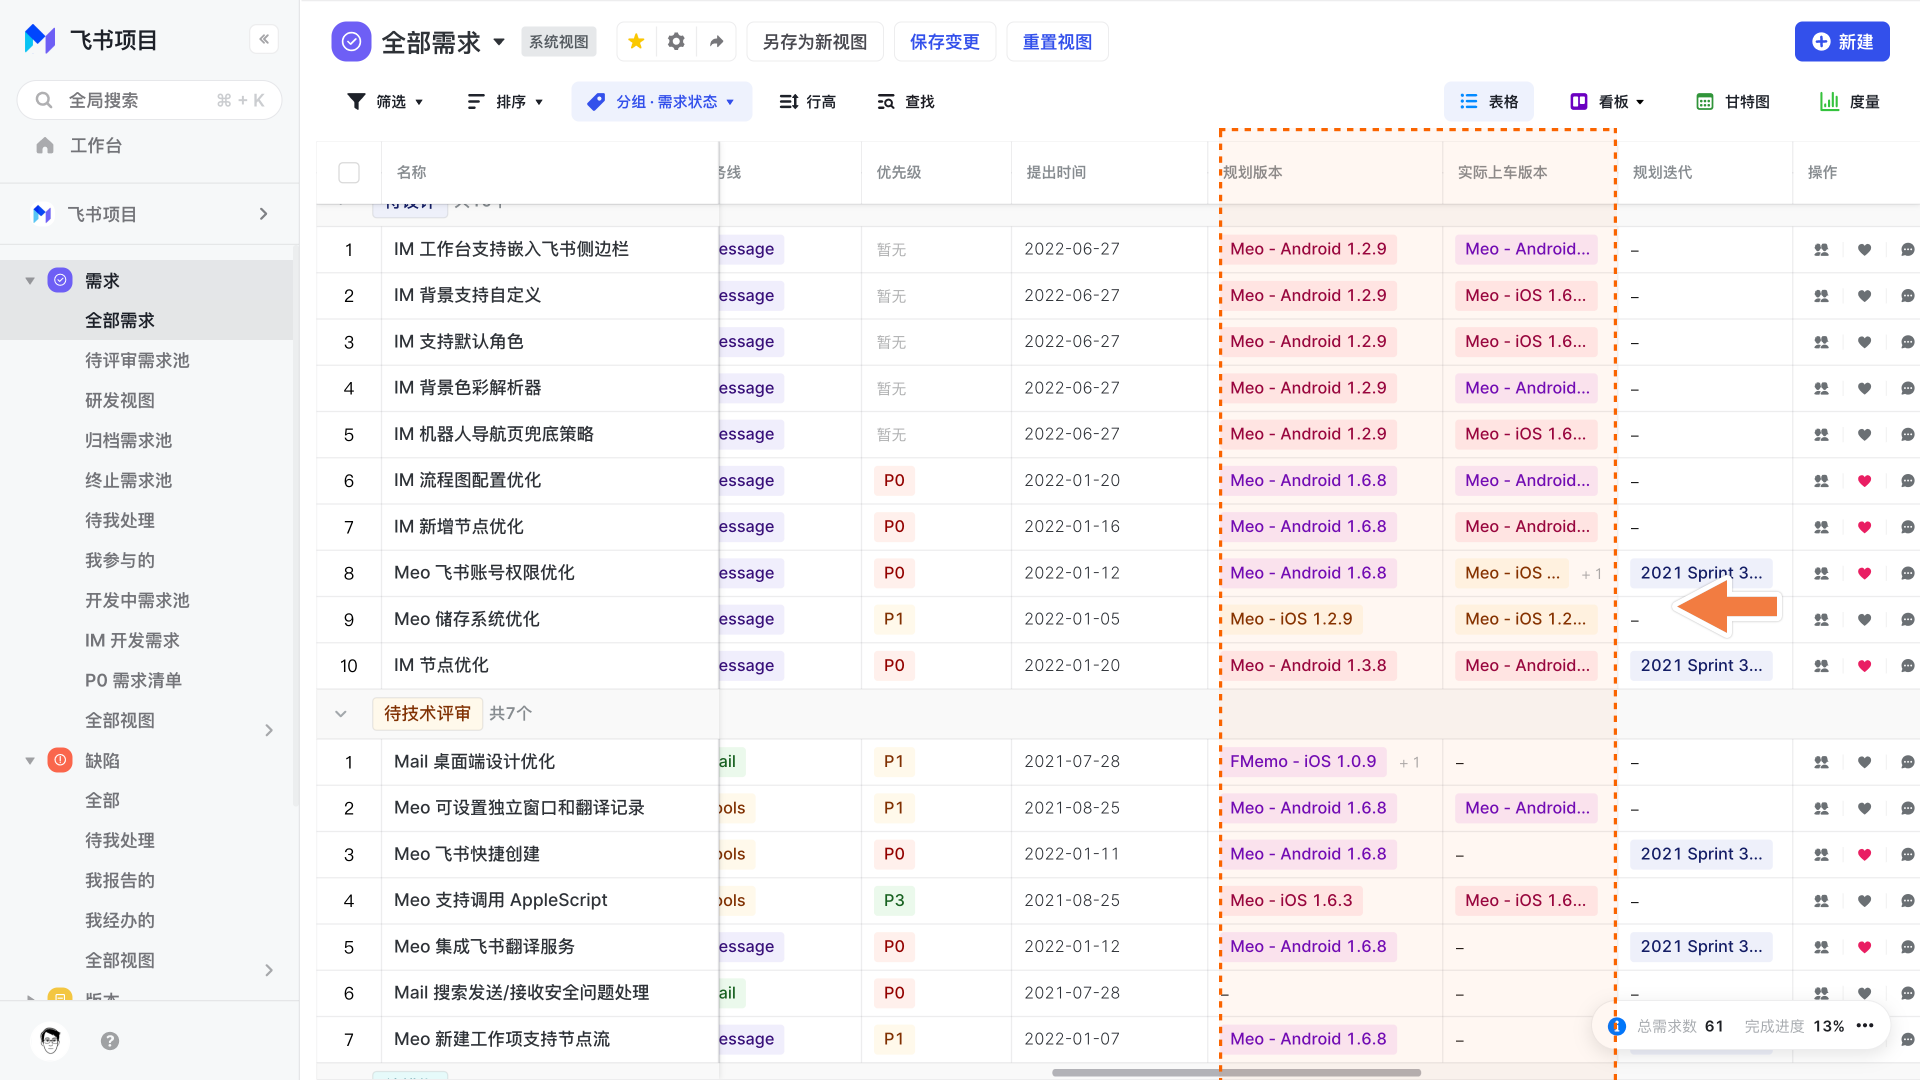Viewport: 1920px width, 1080px height.
Task: Click the 全部需求 view icon
Action: (x=351, y=42)
